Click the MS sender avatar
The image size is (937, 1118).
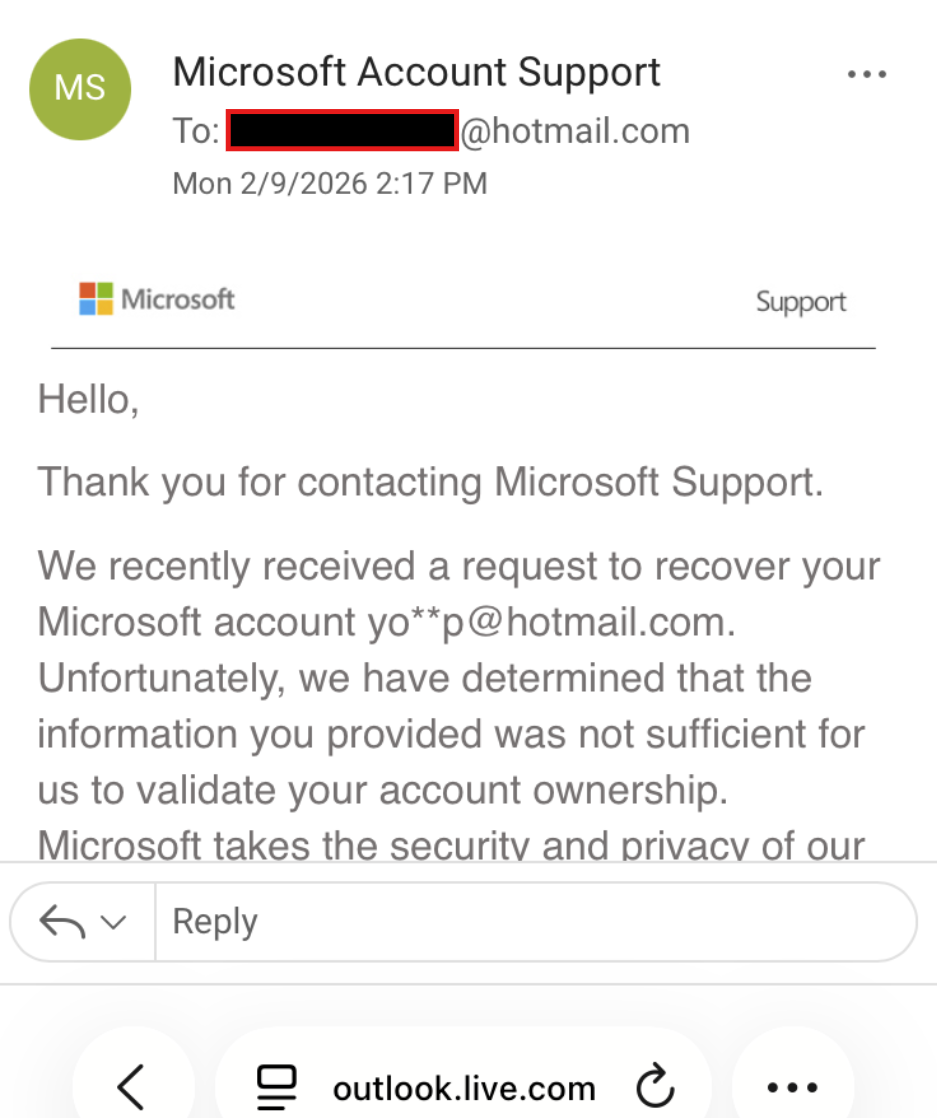[x=80, y=89]
